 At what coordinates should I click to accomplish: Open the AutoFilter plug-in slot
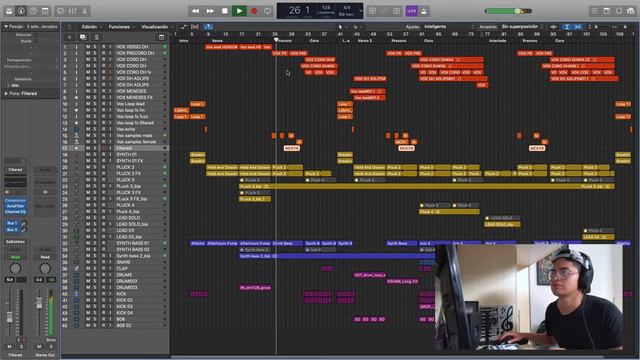click(16, 206)
